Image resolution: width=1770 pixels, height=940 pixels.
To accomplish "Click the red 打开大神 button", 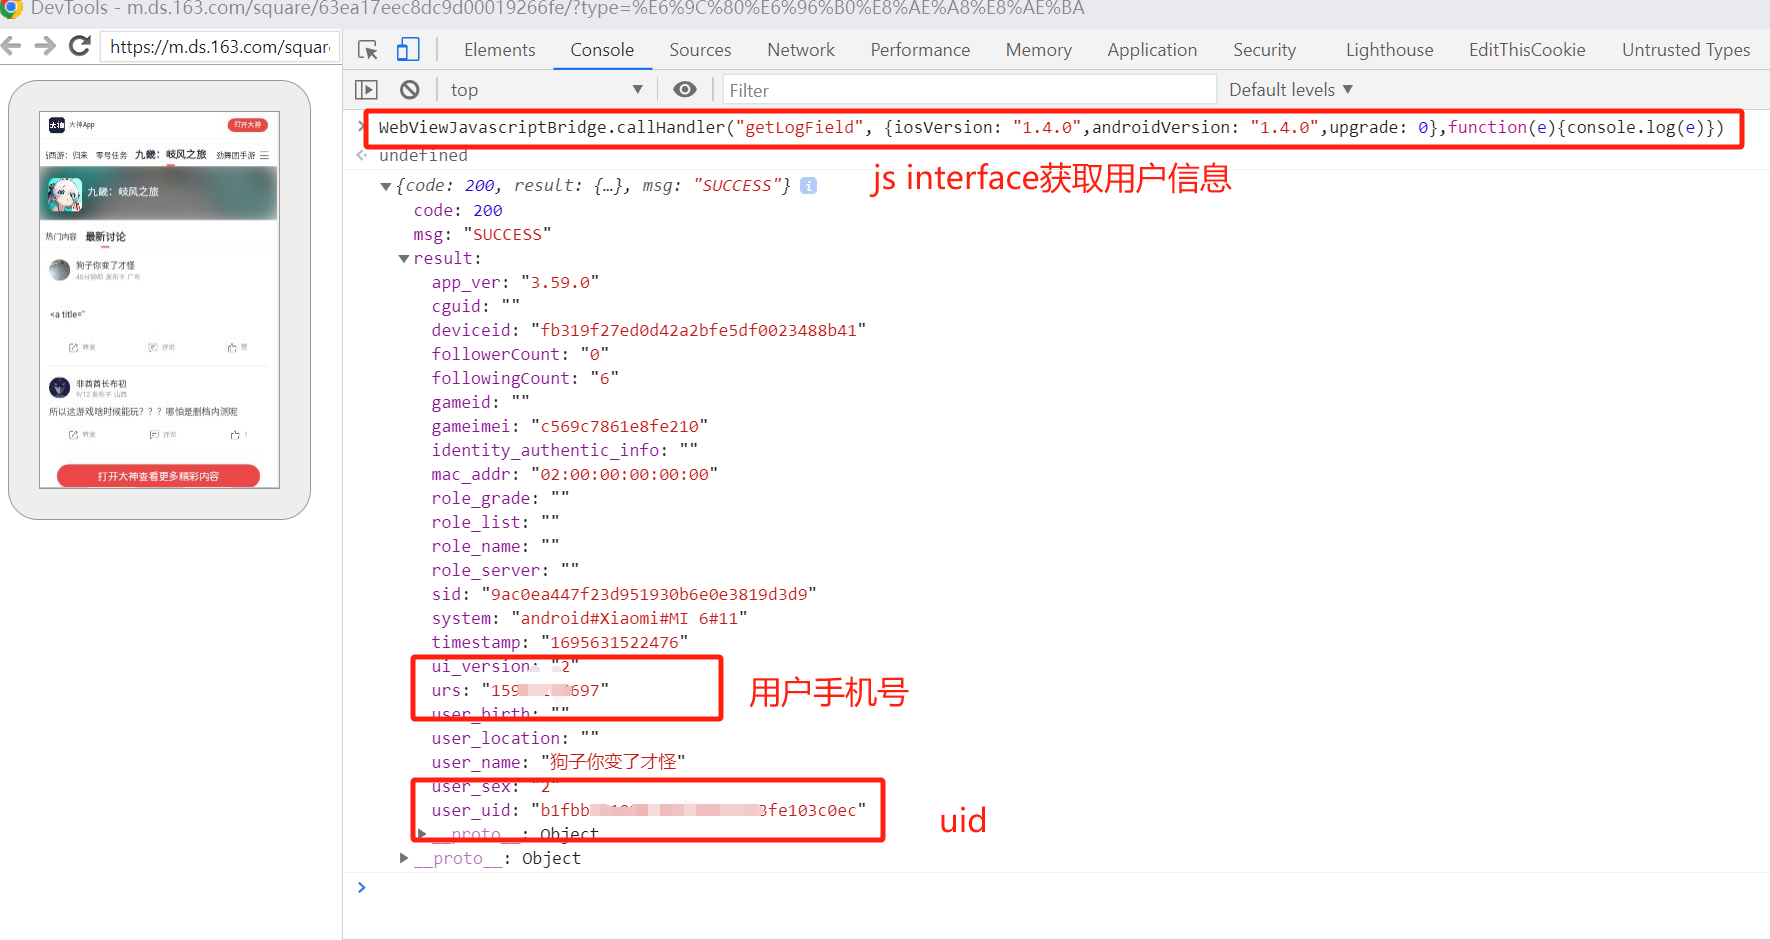I will 247,125.
